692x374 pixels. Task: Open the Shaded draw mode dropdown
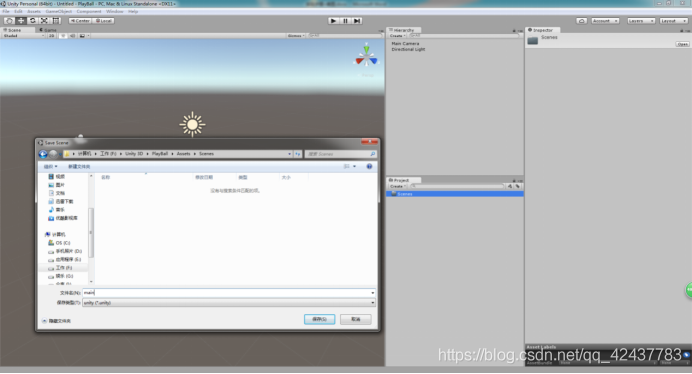coord(23,36)
